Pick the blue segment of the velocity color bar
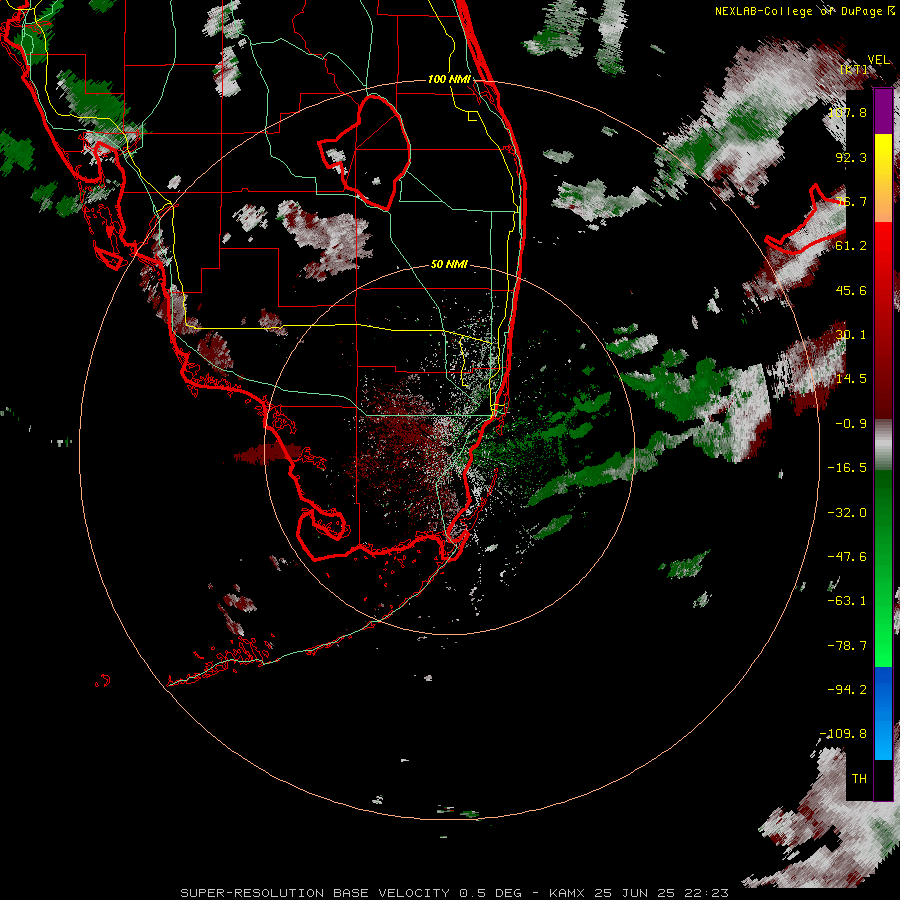The image size is (900, 900). (x=883, y=713)
